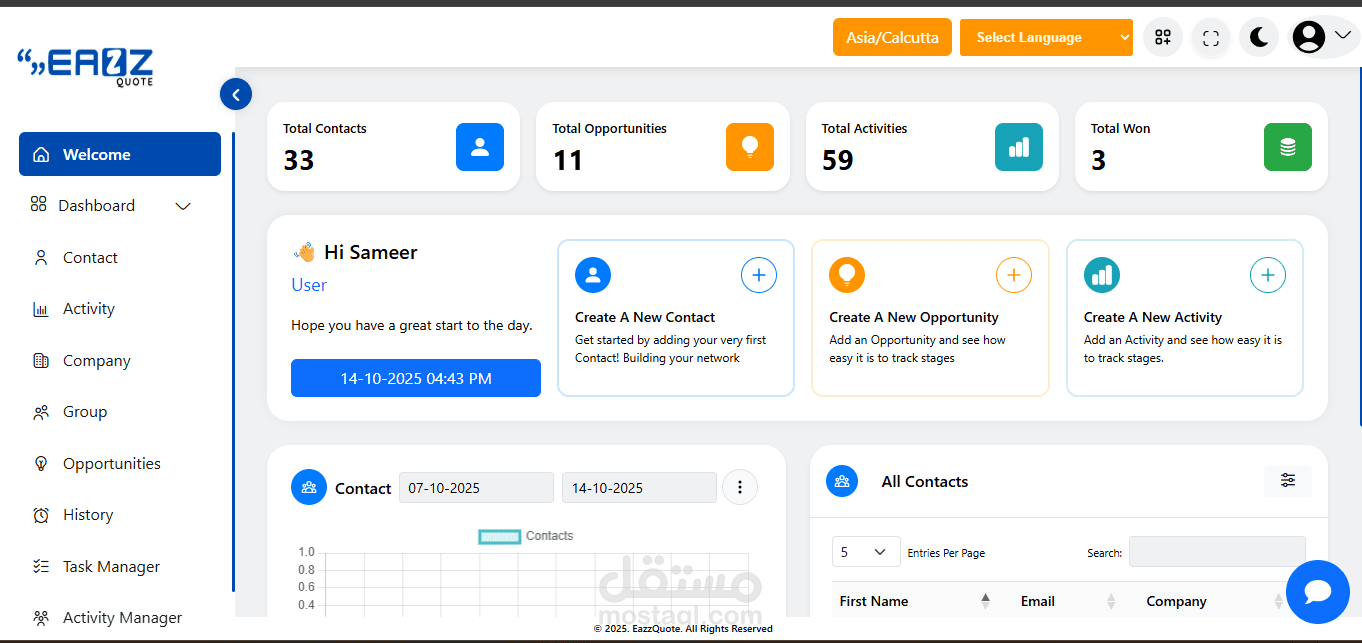Click the Asia/Calcutta timezone button
The height and width of the screenshot is (643, 1362).
(x=892, y=38)
